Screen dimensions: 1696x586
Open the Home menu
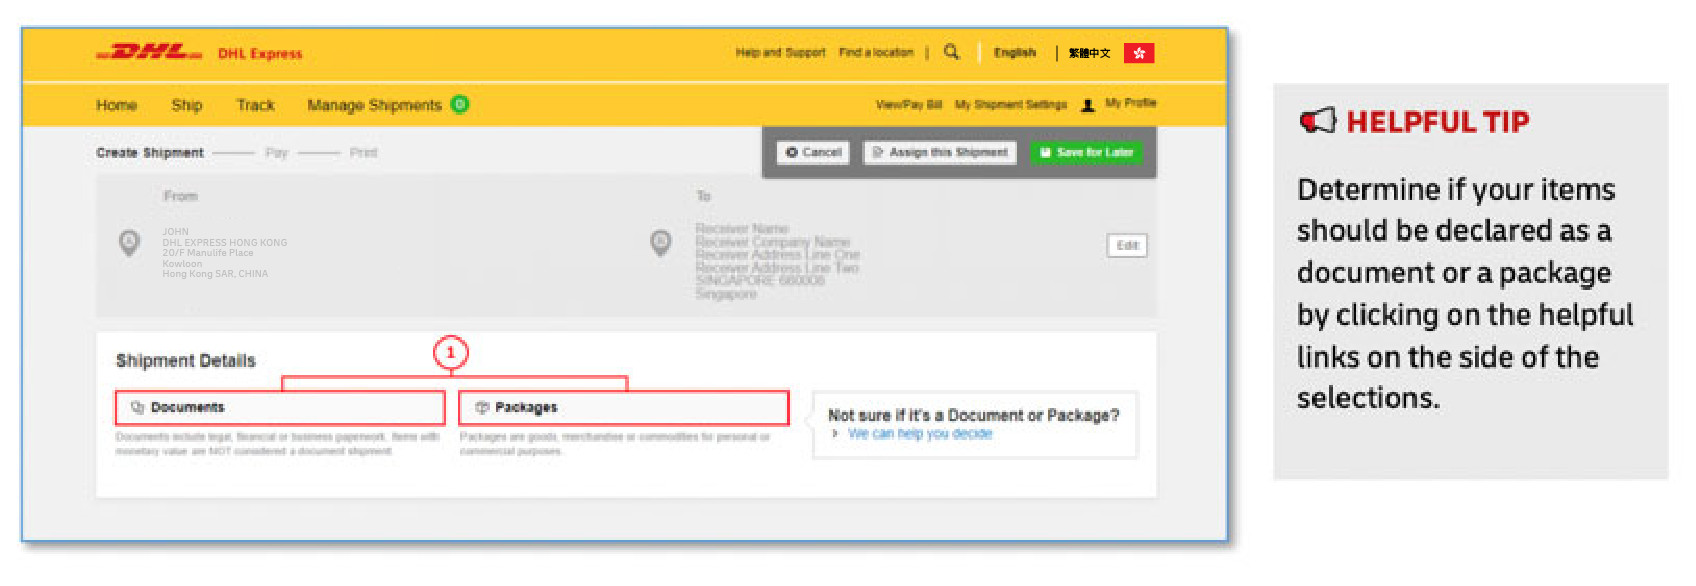point(116,105)
